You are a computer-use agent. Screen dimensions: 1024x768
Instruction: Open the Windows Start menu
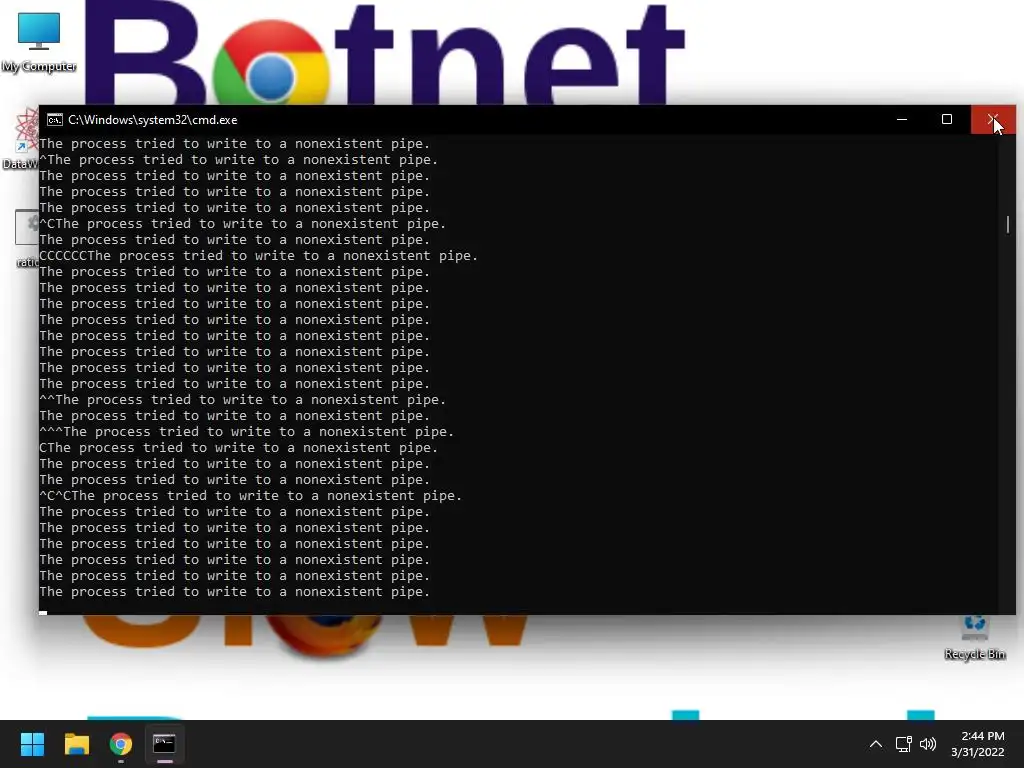32,744
